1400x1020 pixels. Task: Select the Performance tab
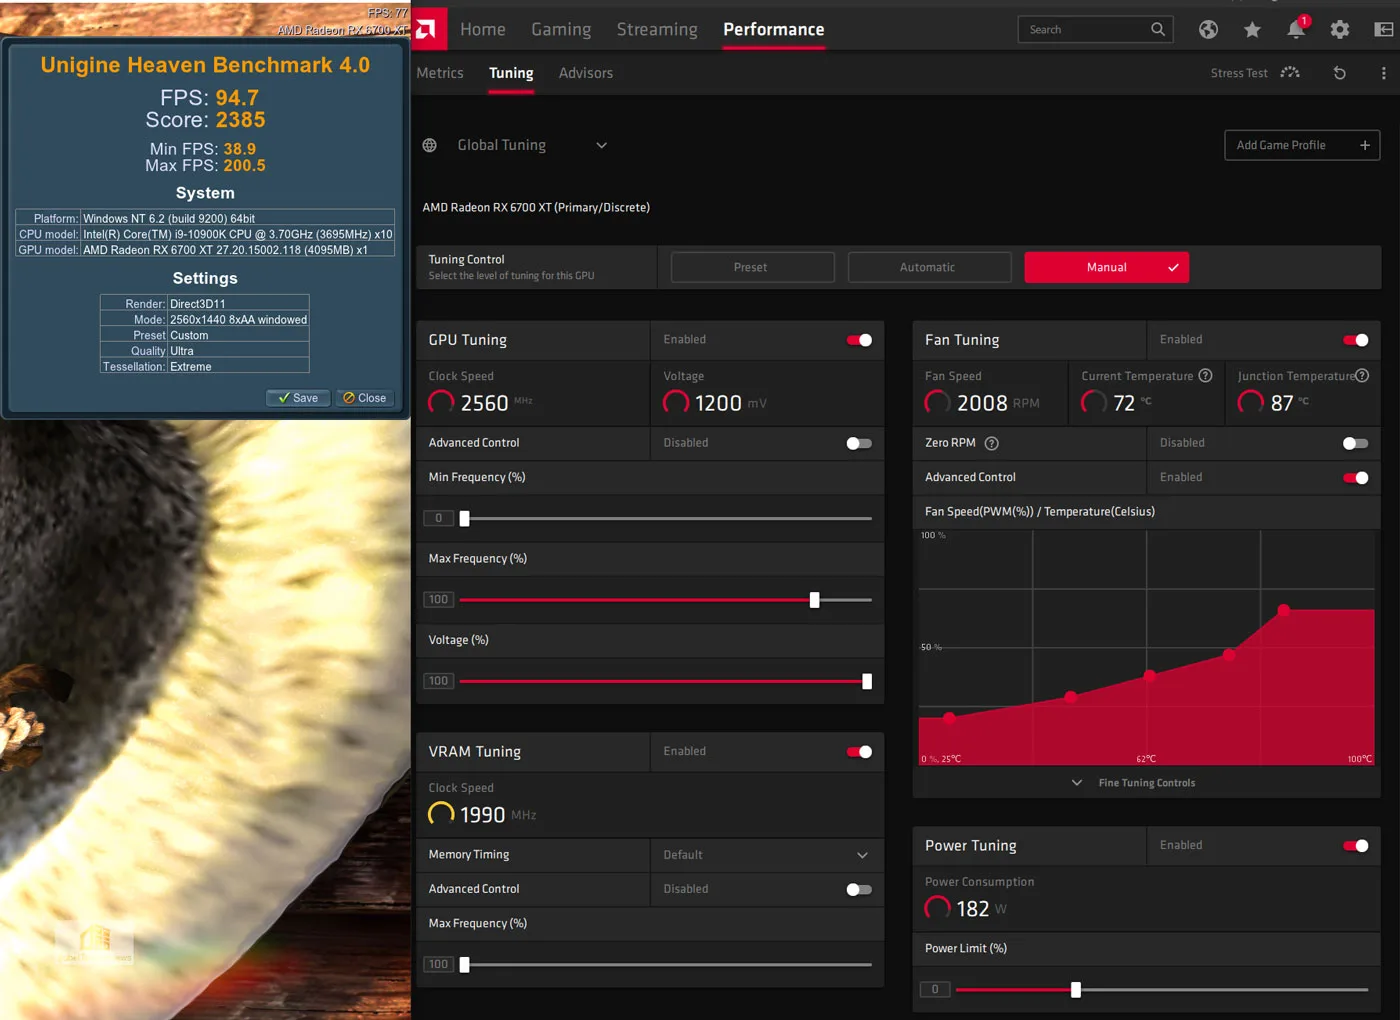pos(774,29)
